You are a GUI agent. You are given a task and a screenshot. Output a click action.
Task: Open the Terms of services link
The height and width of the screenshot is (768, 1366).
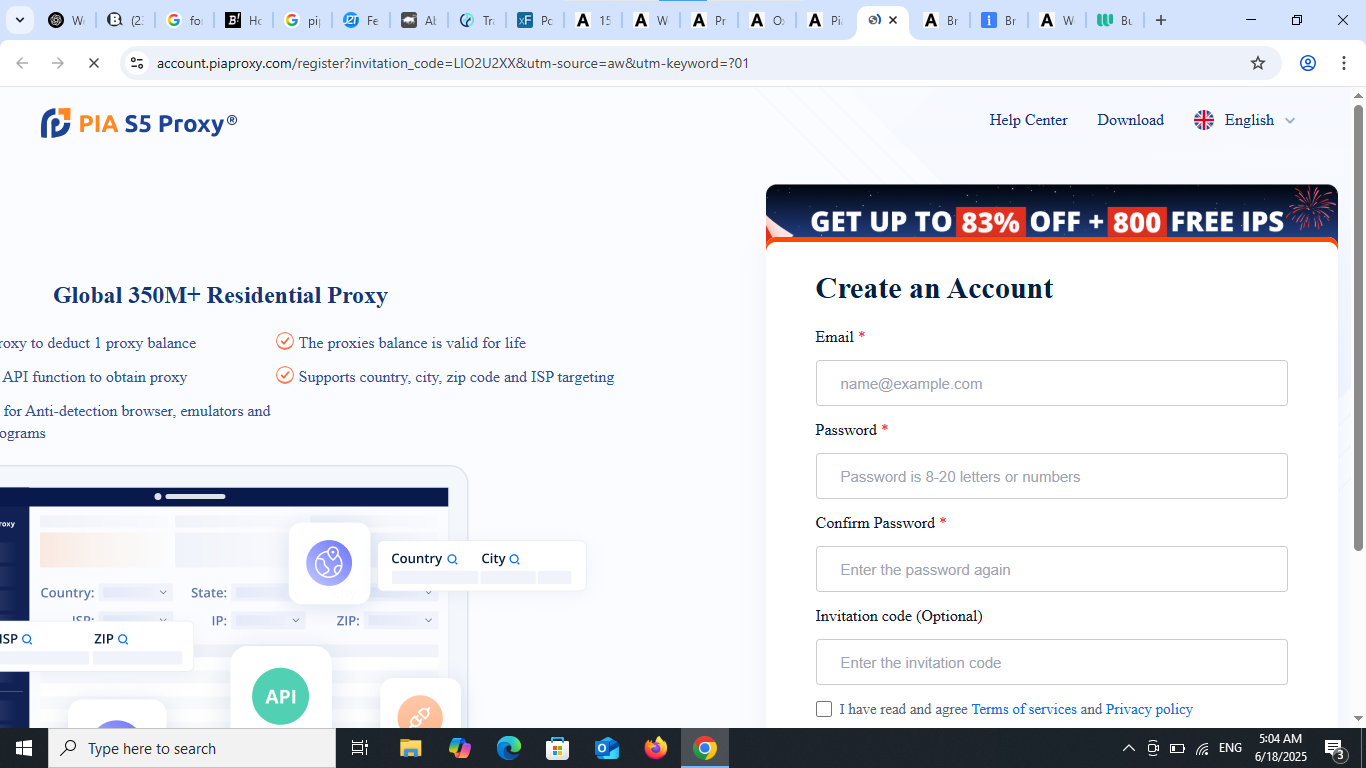click(x=1024, y=709)
